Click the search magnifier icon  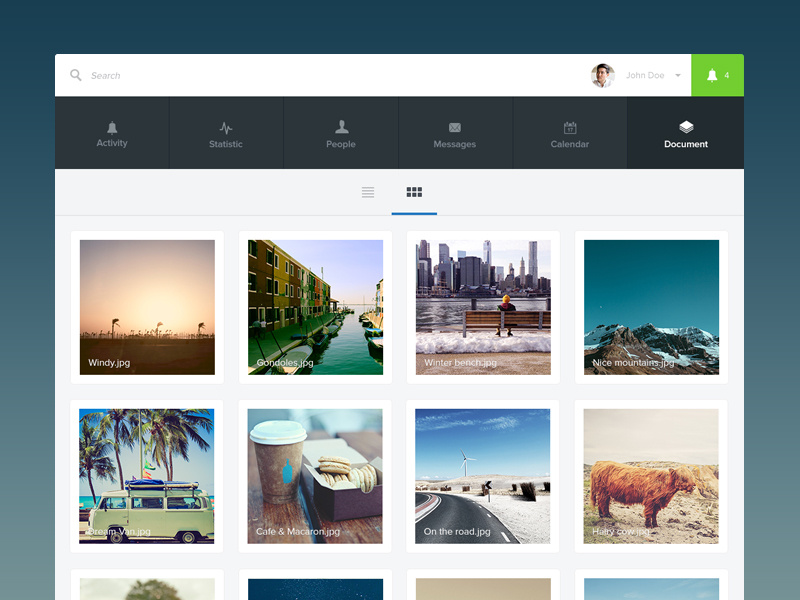coord(76,75)
